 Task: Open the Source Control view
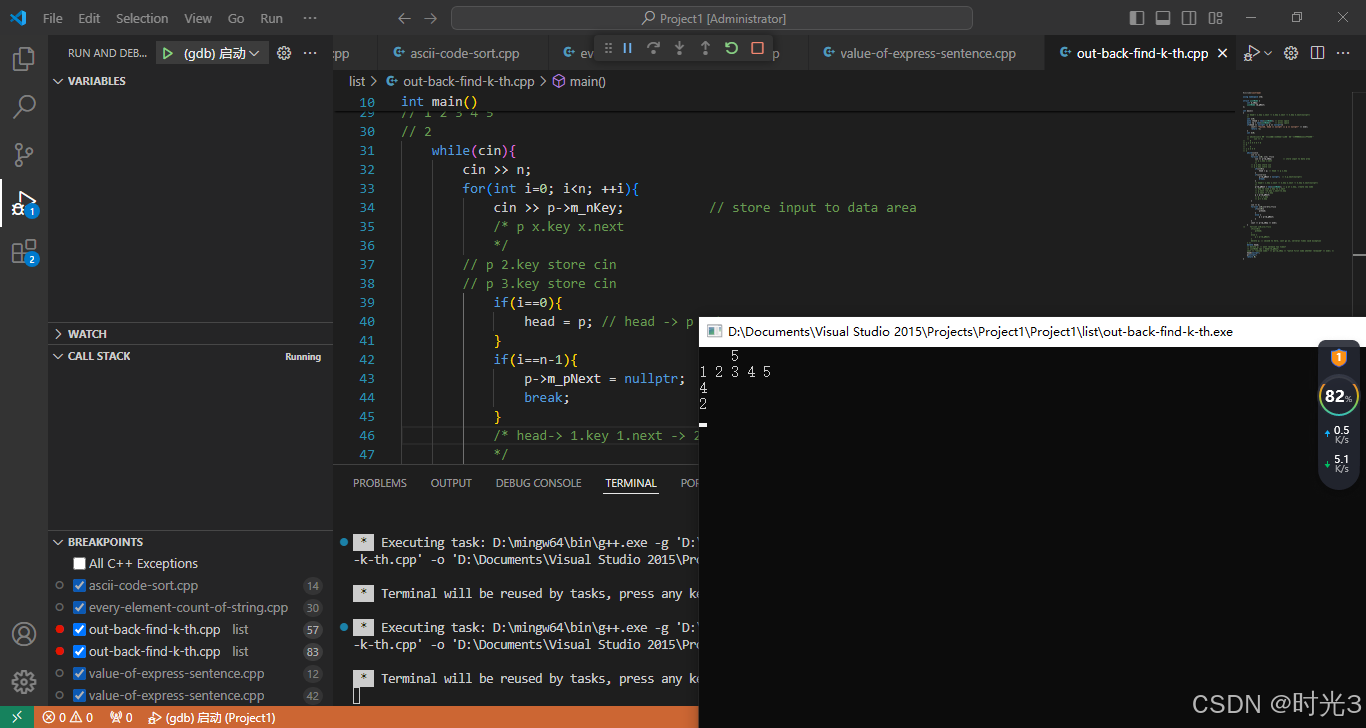tap(24, 155)
